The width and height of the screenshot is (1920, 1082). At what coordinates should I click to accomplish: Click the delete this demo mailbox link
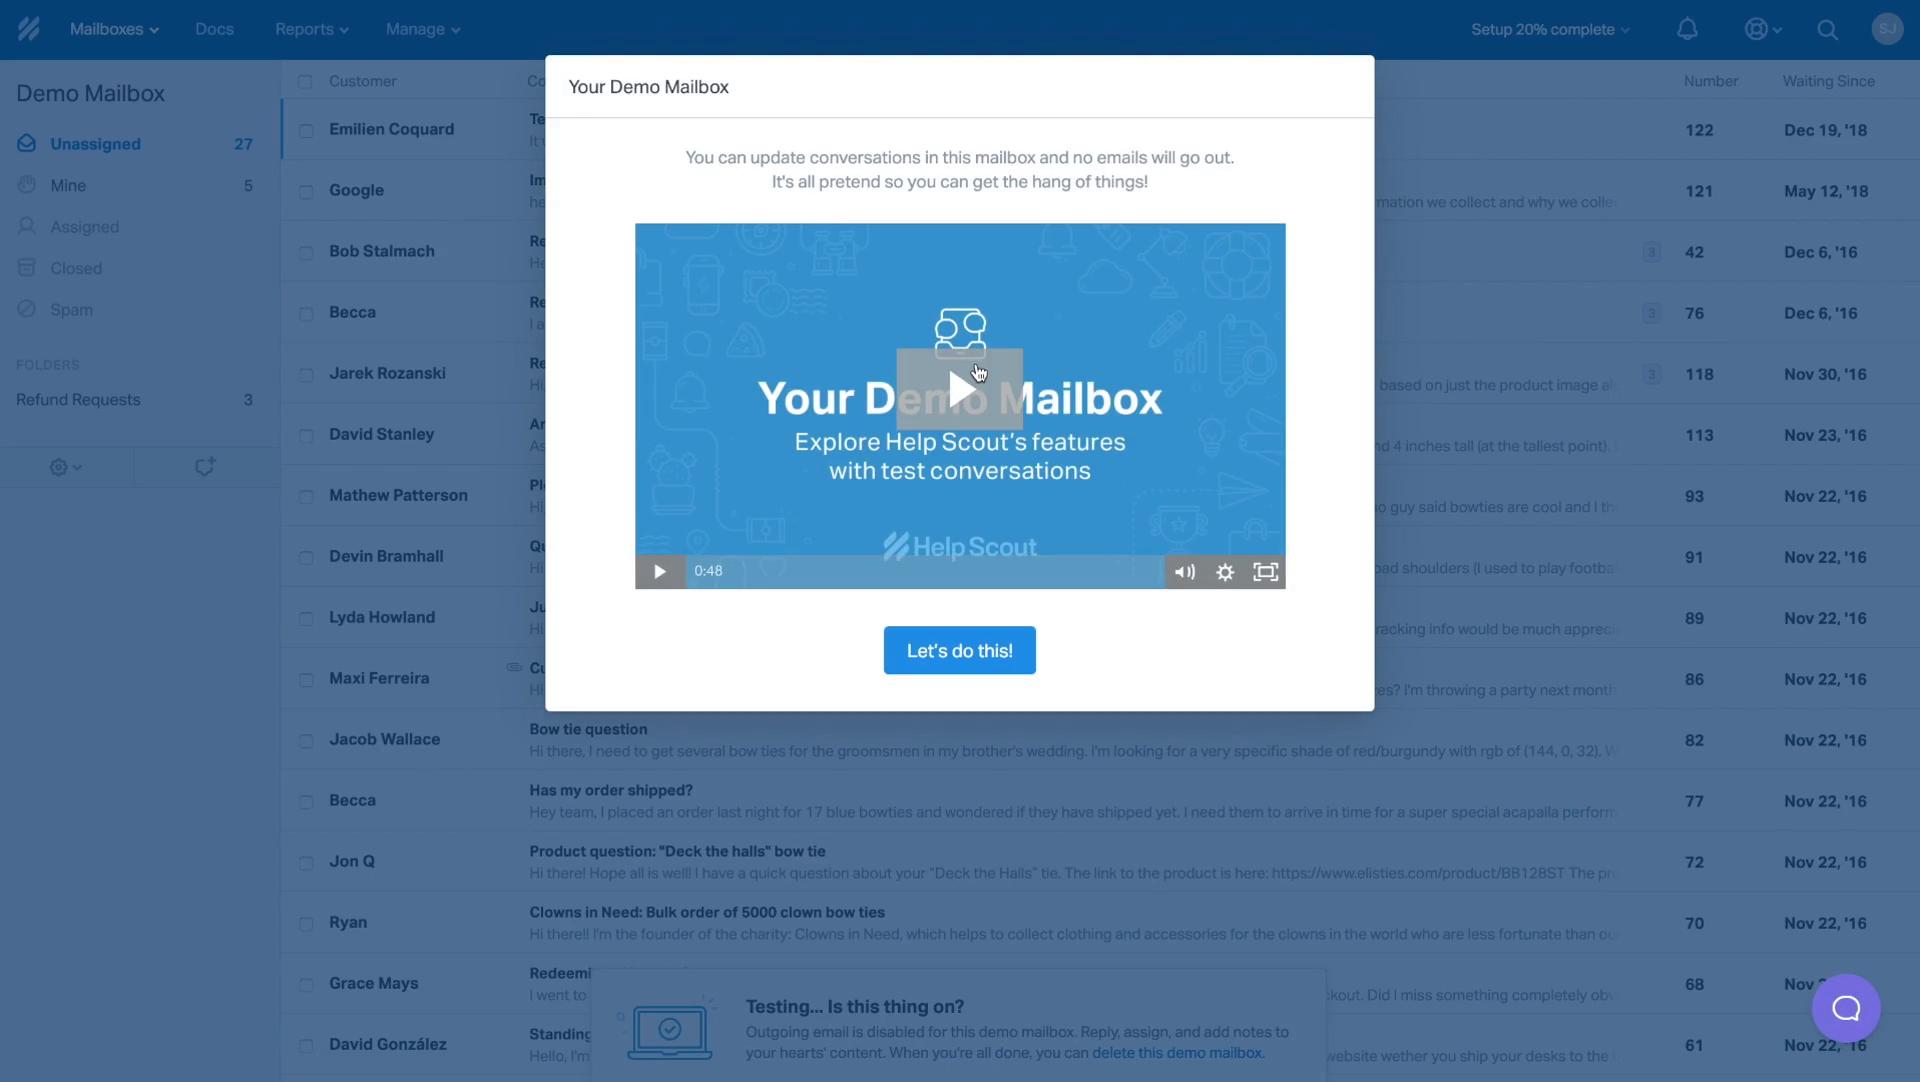click(1176, 1052)
